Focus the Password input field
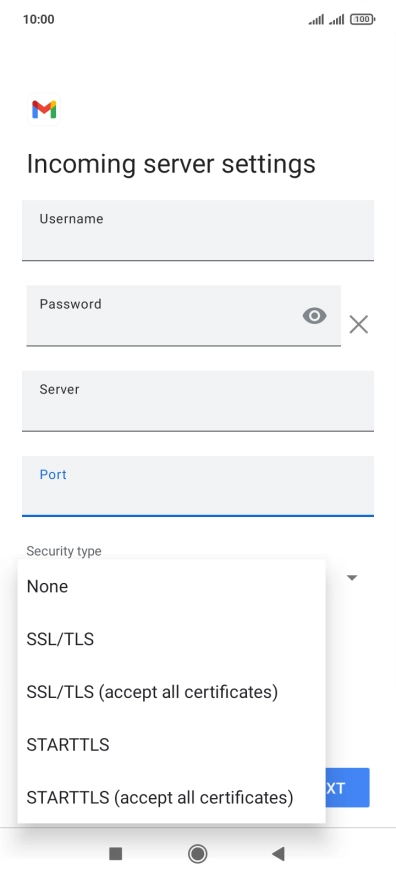396x880 pixels. [x=183, y=315]
